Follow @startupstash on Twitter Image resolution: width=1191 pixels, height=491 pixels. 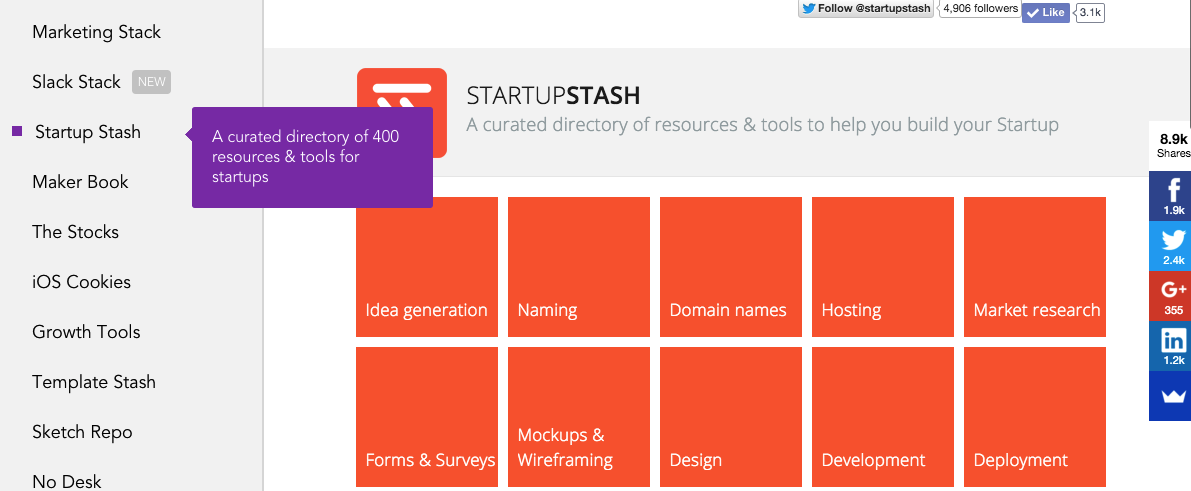(x=866, y=8)
